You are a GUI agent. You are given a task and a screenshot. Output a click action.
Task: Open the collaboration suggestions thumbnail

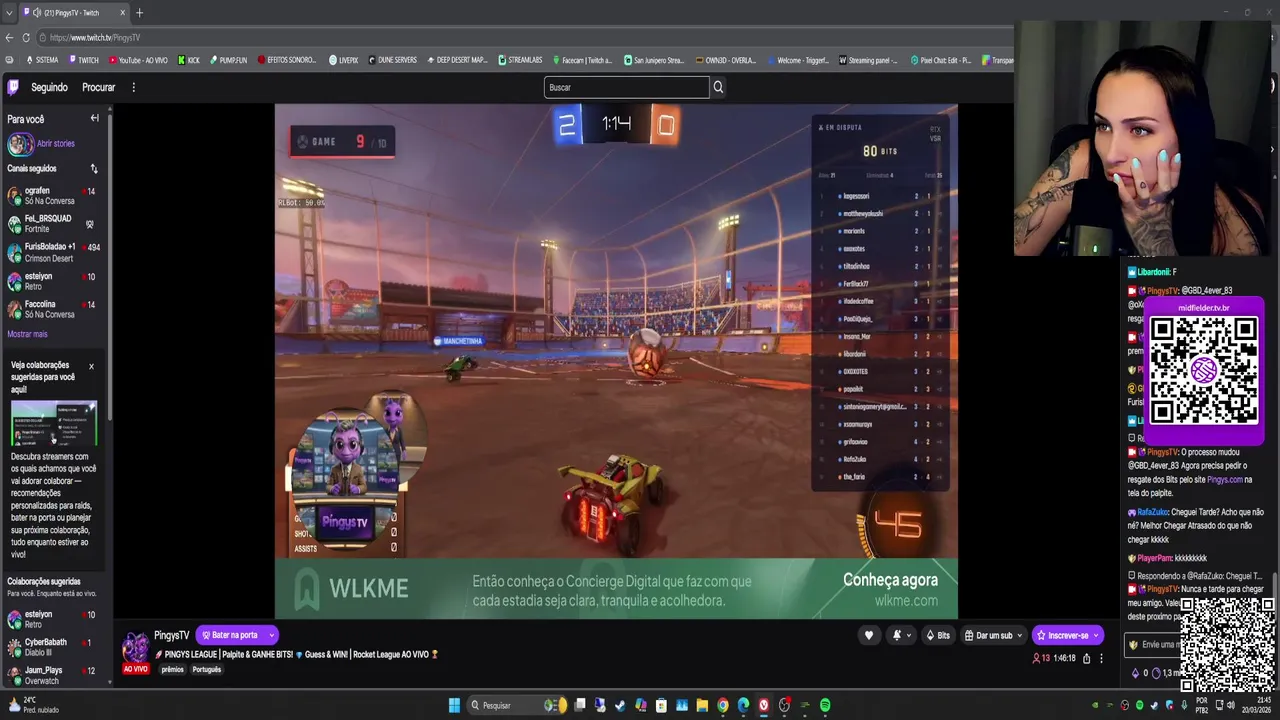54,423
